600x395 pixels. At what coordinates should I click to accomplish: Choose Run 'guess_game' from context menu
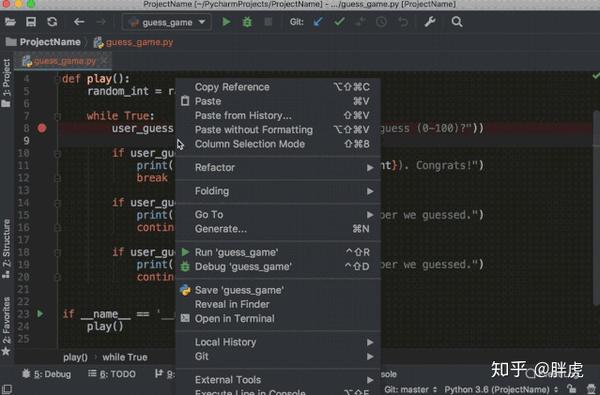278,253
